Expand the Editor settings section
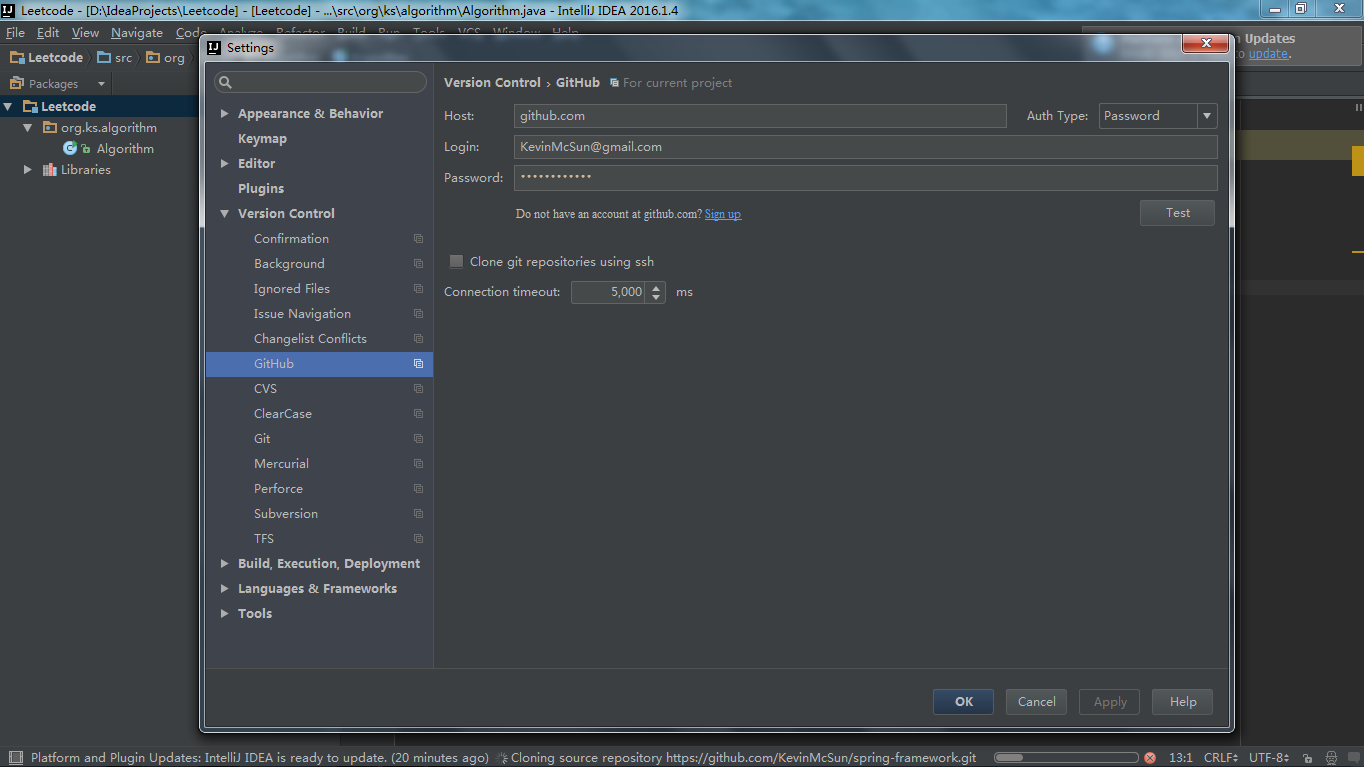Image resolution: width=1364 pixels, height=767 pixels. 224,164
